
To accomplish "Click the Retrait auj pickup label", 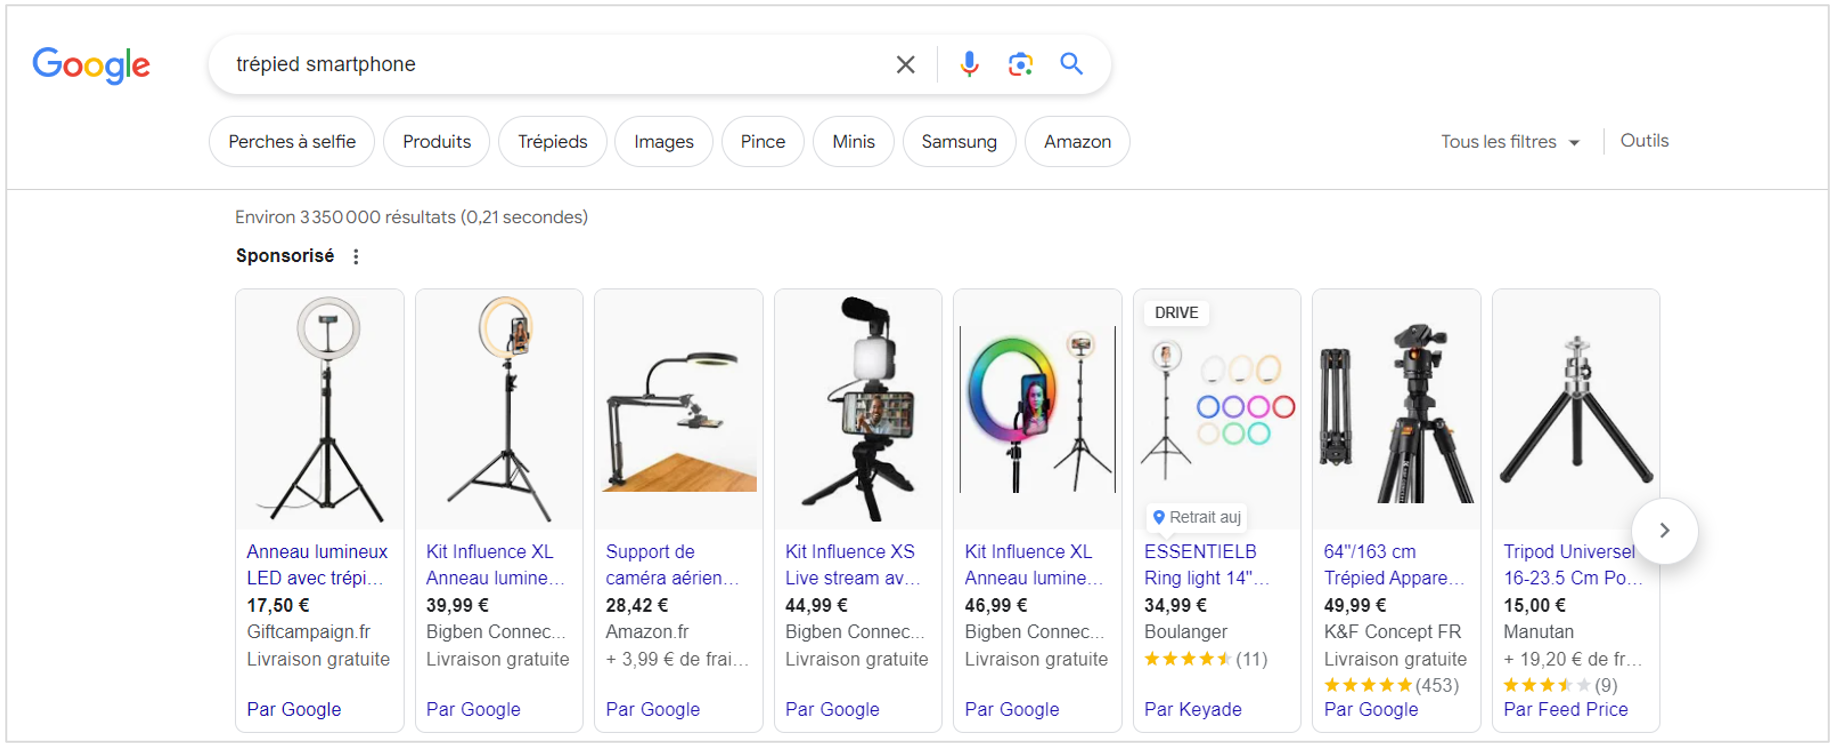I will (1197, 517).
